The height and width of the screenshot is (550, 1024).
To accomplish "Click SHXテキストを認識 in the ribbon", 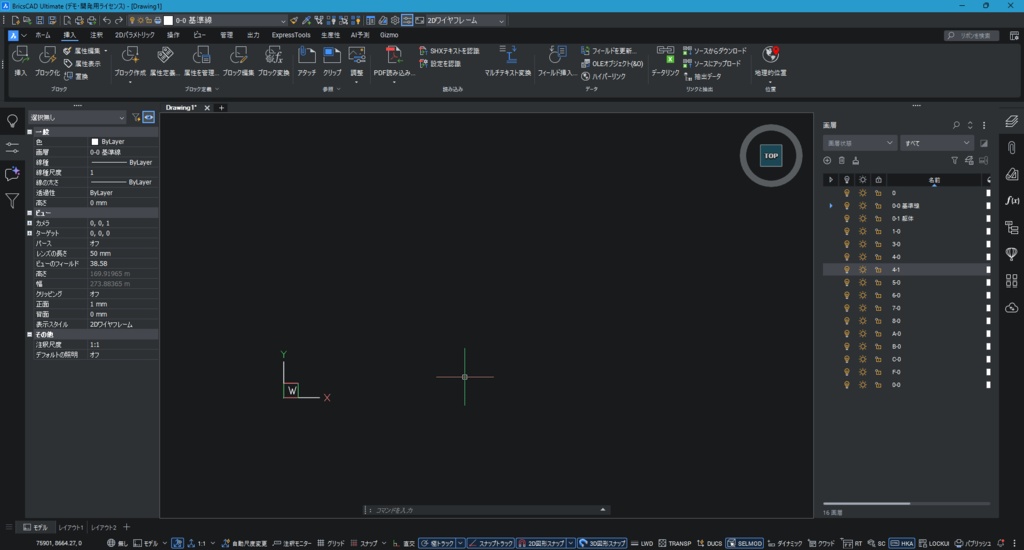I will 449,51.
